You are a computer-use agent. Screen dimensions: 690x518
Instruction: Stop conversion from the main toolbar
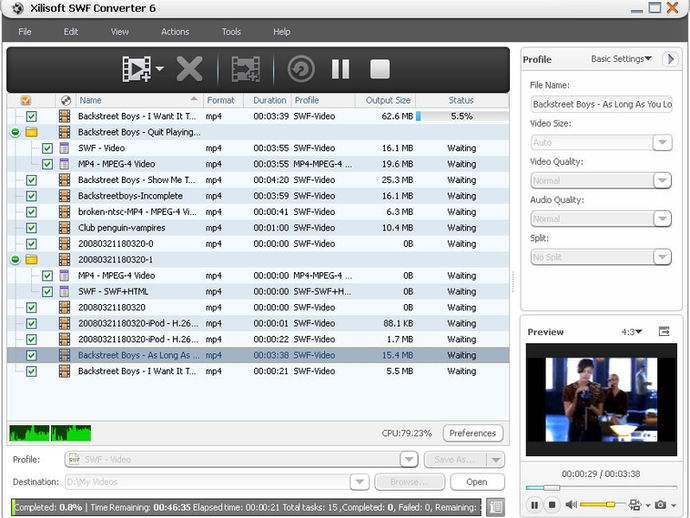(x=380, y=69)
